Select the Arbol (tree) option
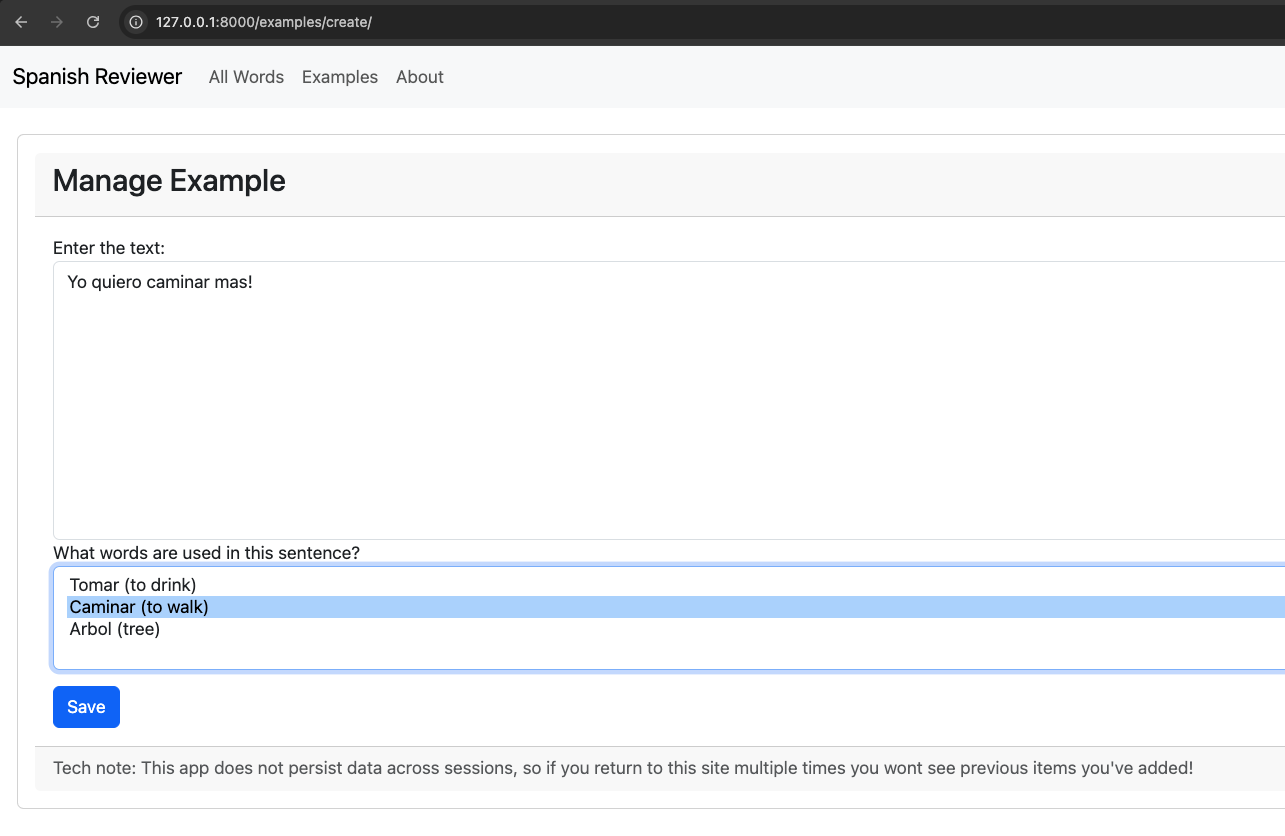1285x836 pixels. (x=114, y=629)
